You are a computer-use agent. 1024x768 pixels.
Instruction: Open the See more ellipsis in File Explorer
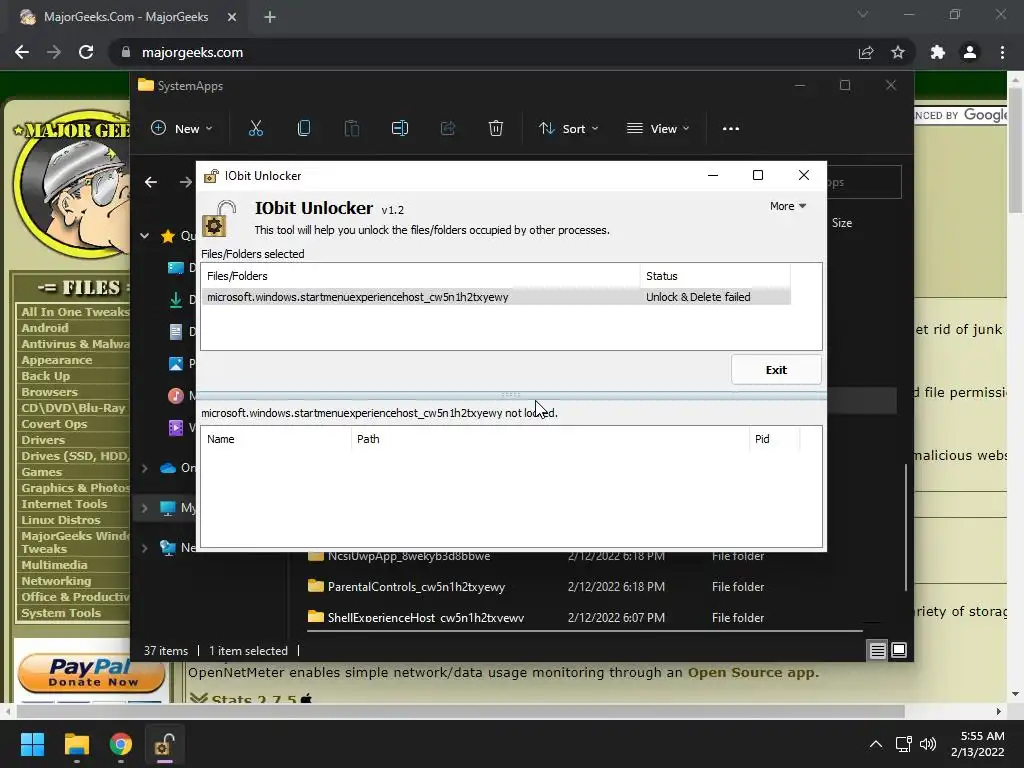pyautogui.click(x=731, y=129)
